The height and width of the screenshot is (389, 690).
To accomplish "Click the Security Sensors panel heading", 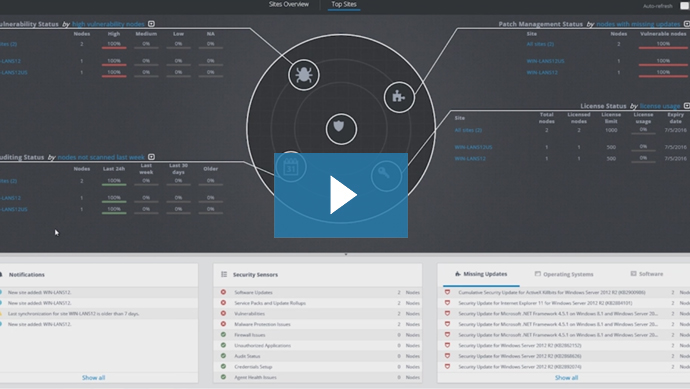I will coord(255,275).
